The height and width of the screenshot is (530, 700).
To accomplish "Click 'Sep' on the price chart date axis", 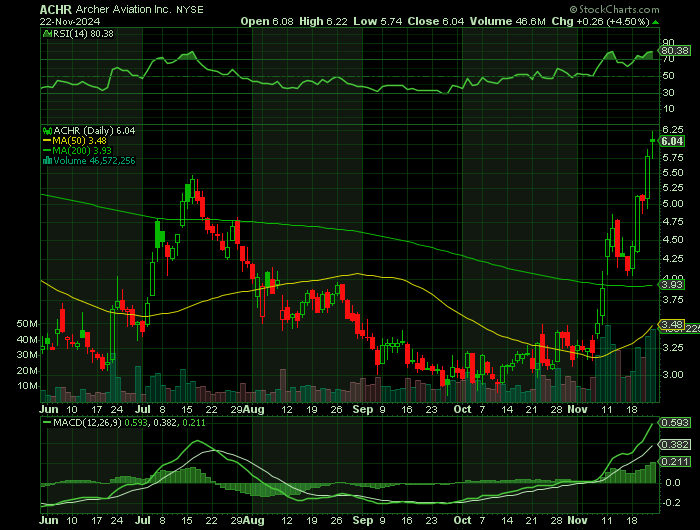I will (x=362, y=409).
